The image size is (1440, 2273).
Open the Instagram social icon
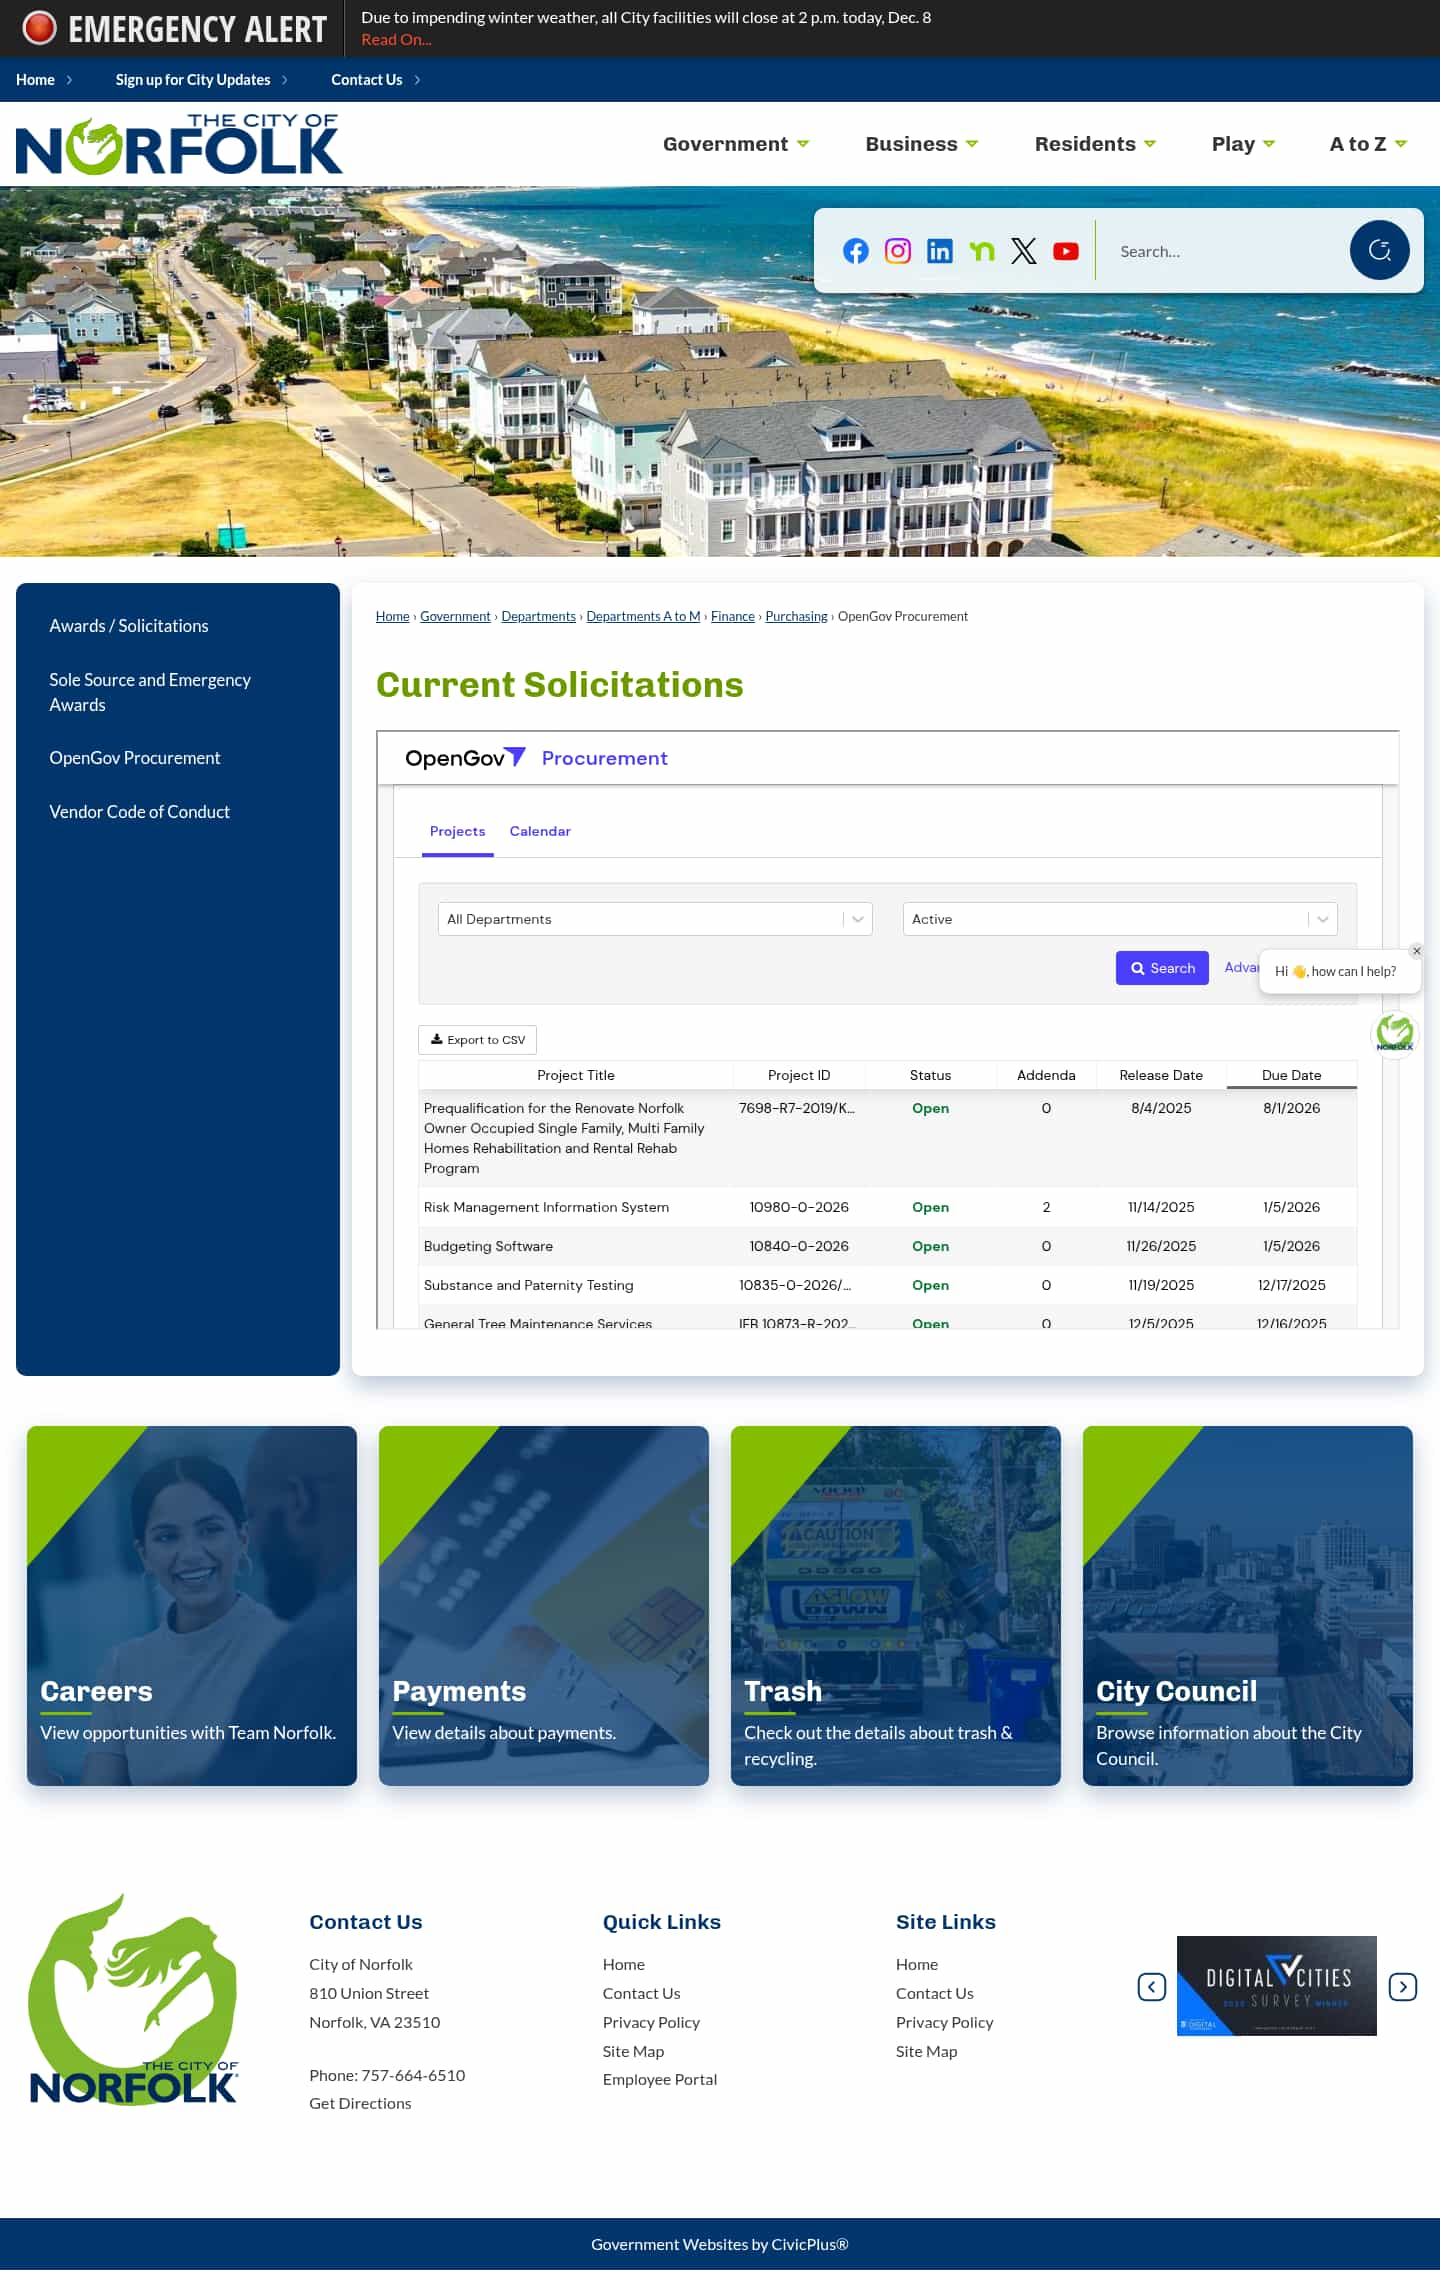coord(898,251)
